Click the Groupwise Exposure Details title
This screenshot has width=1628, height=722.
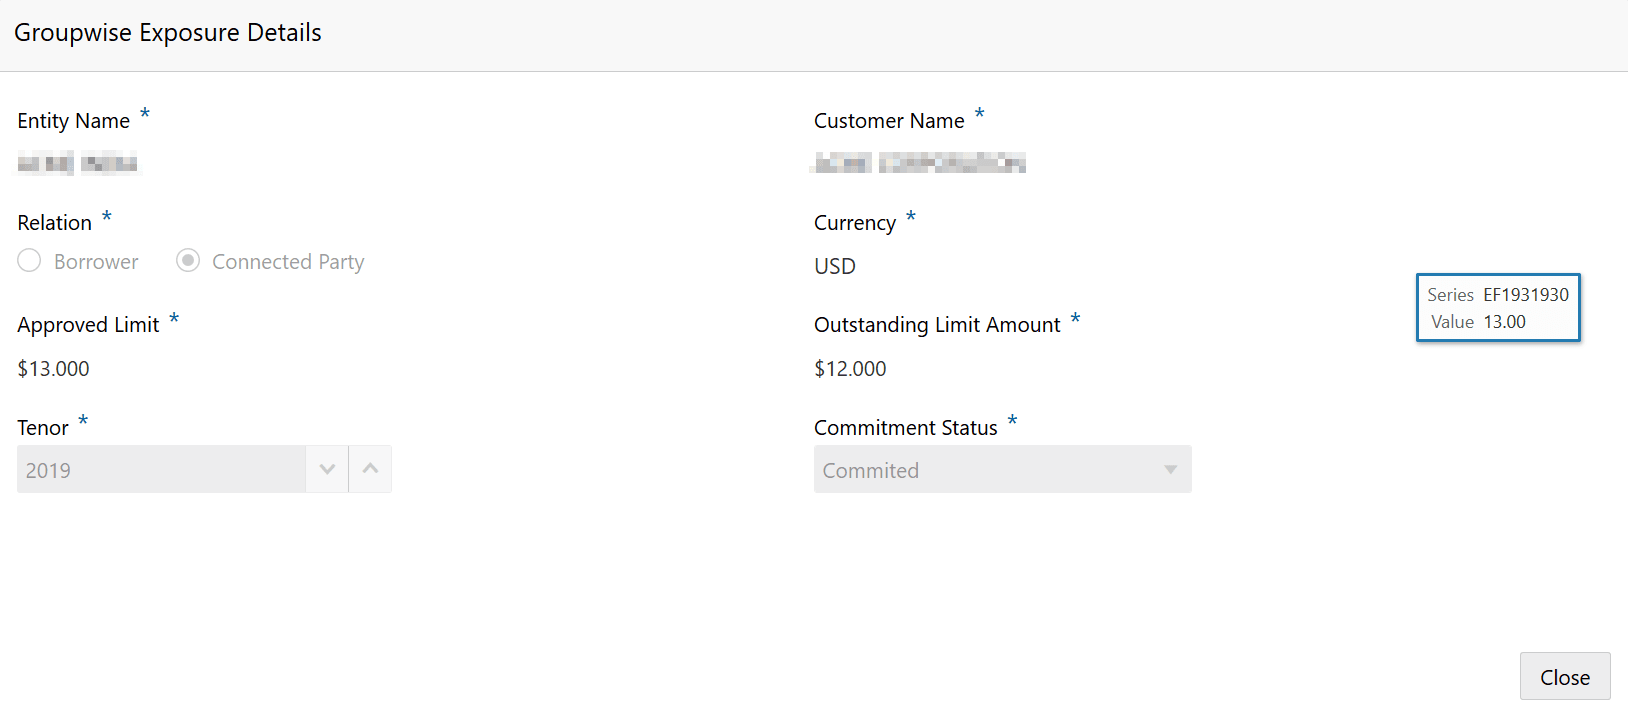point(168,33)
